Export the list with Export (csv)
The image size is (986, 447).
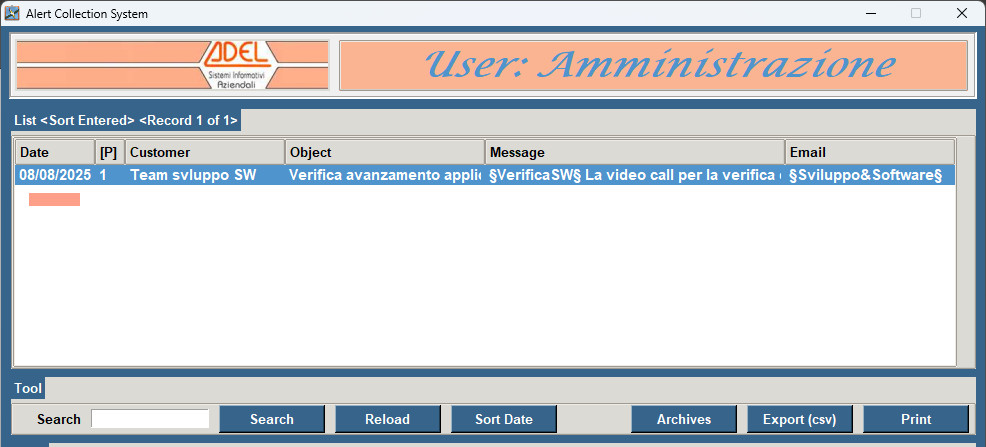799,419
